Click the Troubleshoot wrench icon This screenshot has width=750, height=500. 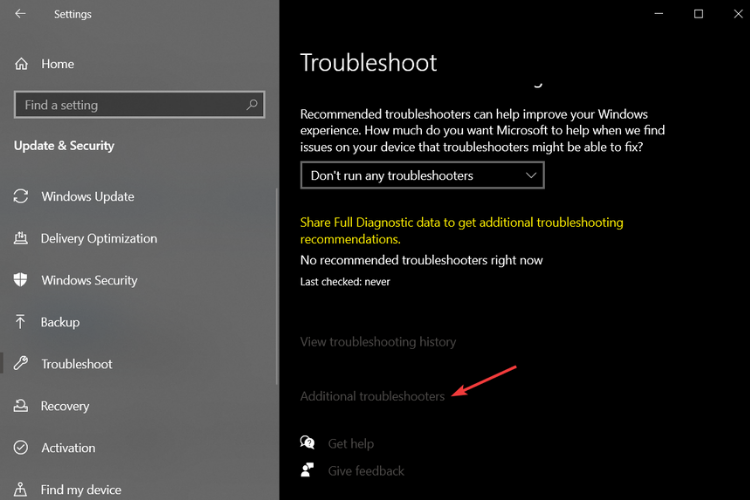(21, 365)
